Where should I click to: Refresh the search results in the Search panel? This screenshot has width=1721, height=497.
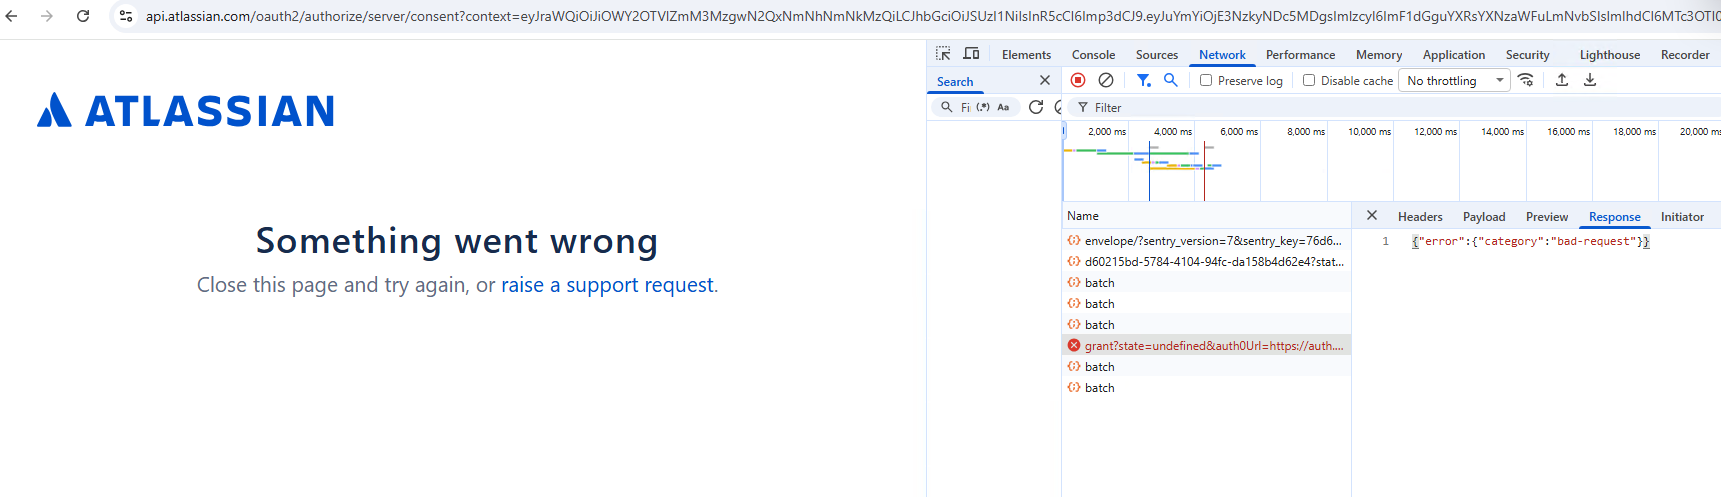pos(1036,107)
